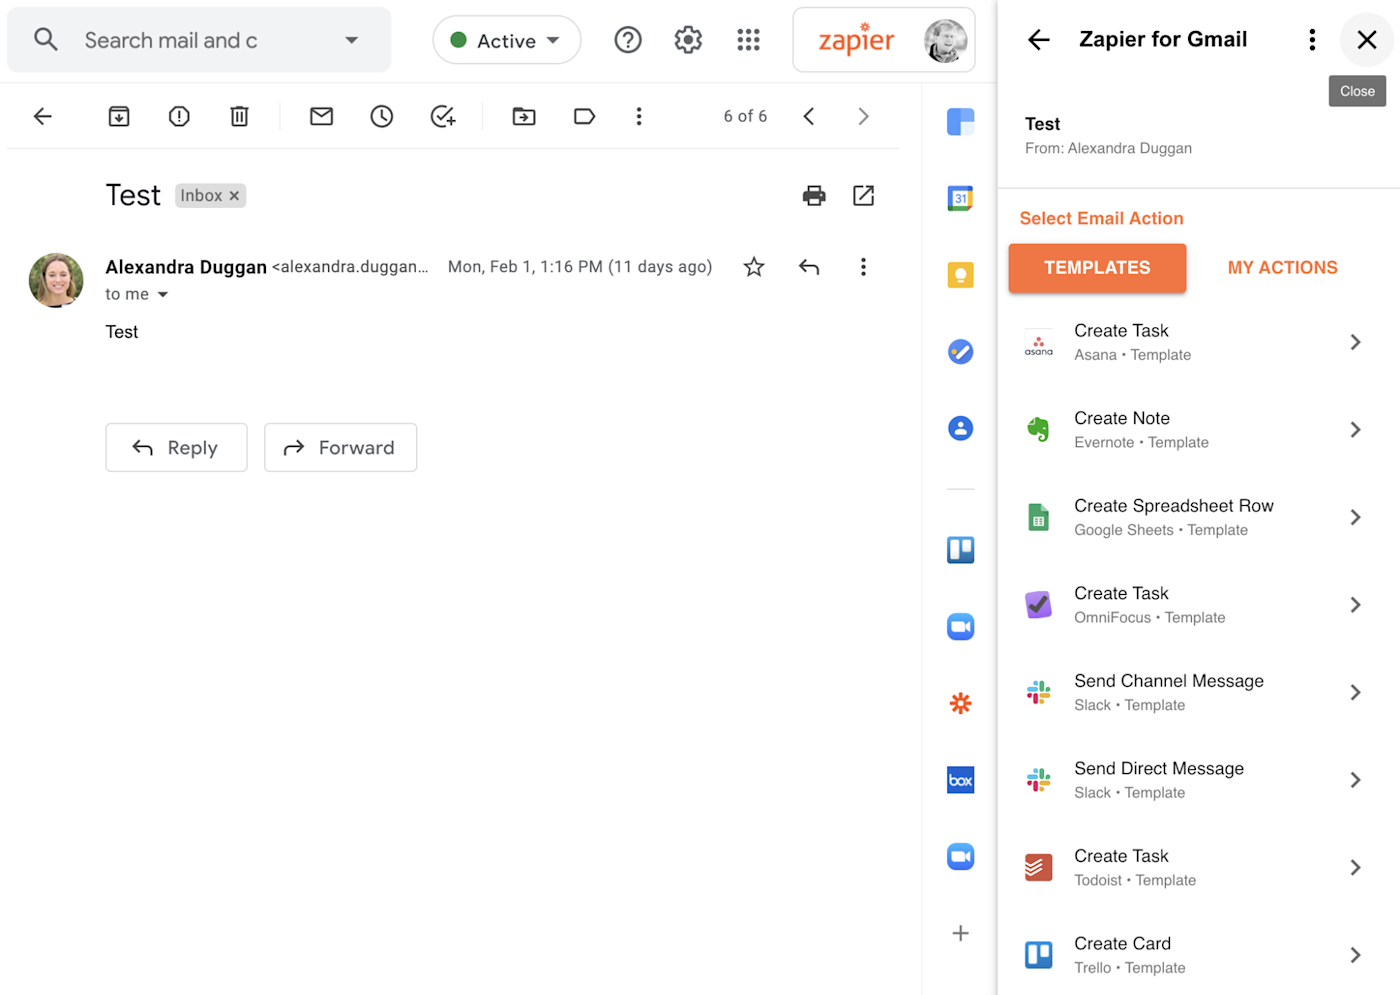Open the Support help icon

628,40
